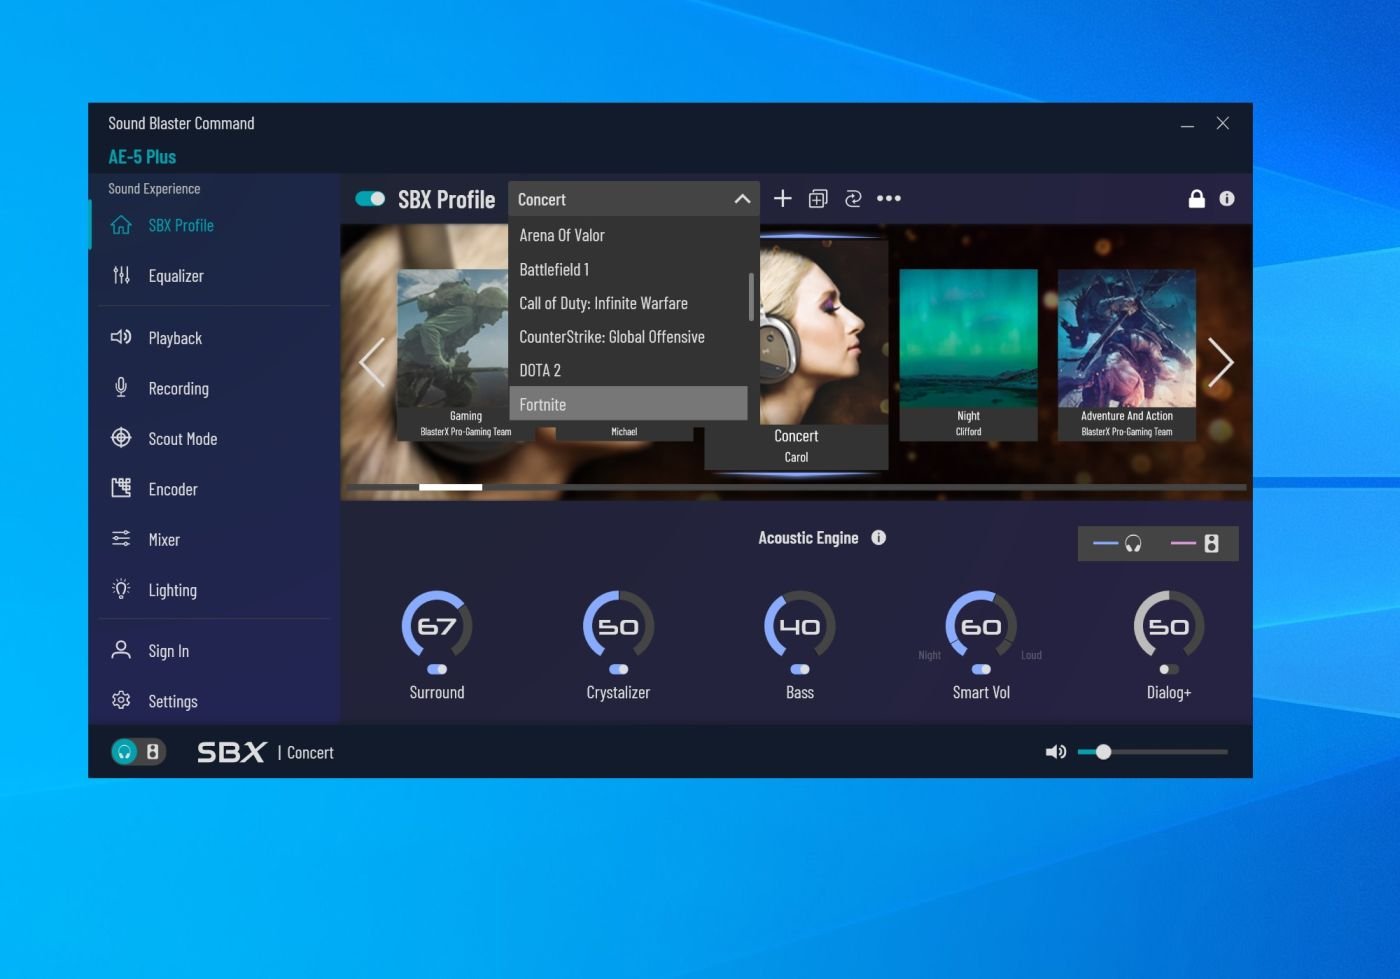Close the Sound Blaster Command window
1400x979 pixels.
click(x=1223, y=124)
